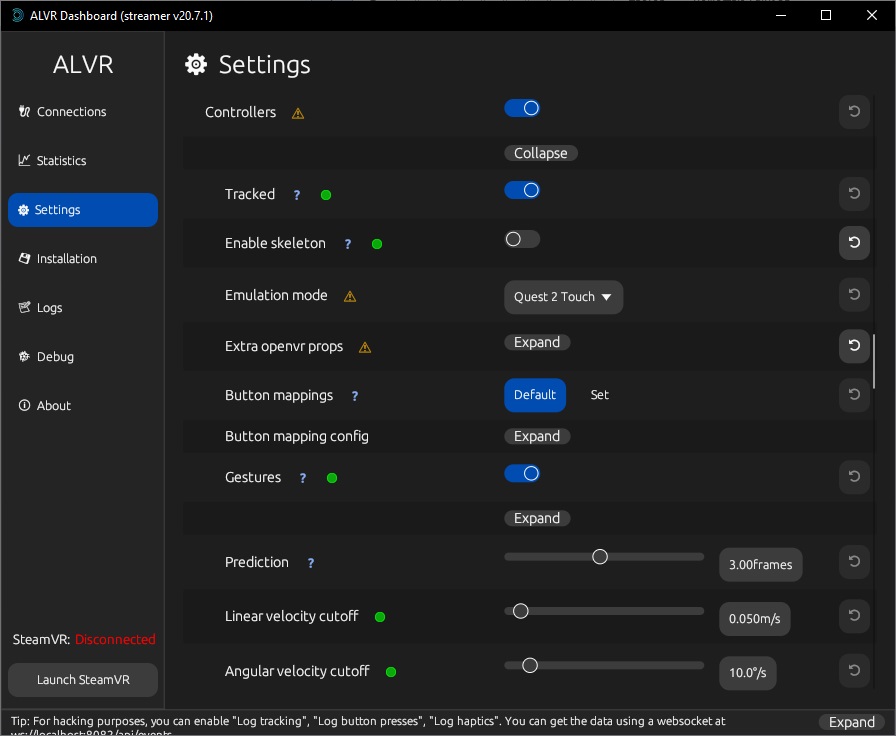Click the Tracked help question mark
Viewport: 896px width, 736px height.
(x=297, y=195)
